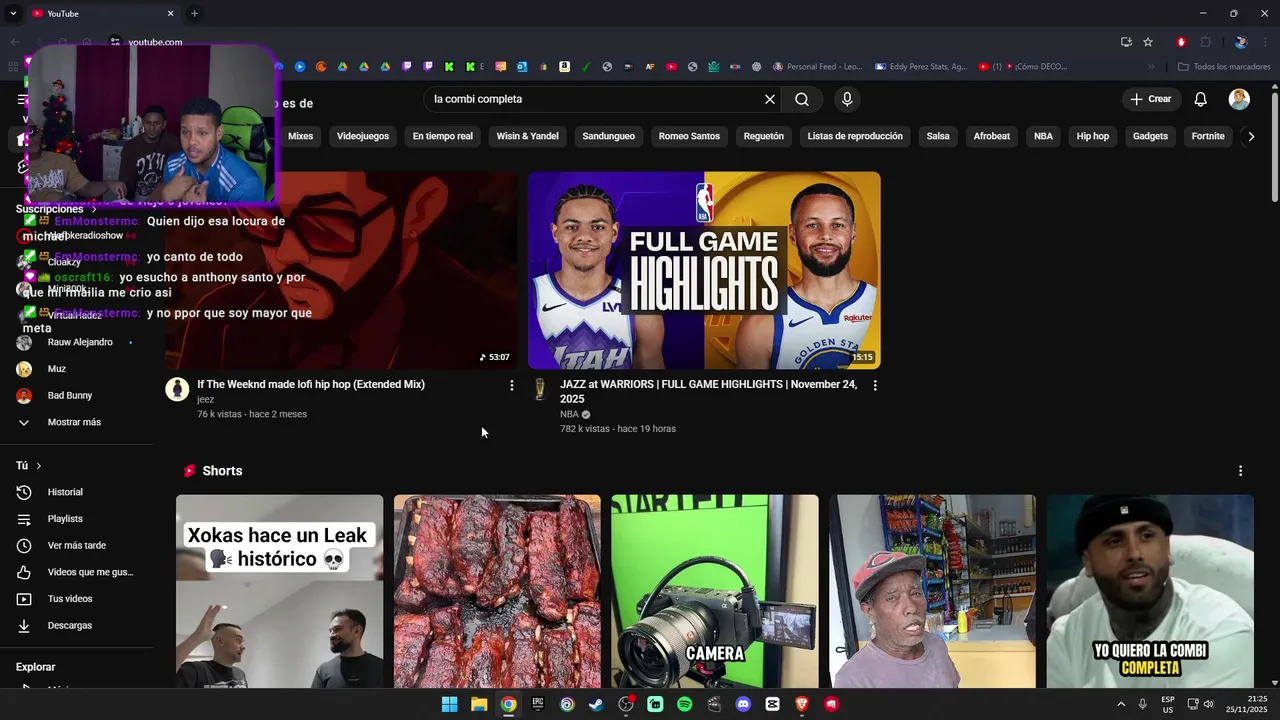This screenshot has width=1280, height=720.
Task: Open the tab search dropdown arrow
Action: pos(13,13)
